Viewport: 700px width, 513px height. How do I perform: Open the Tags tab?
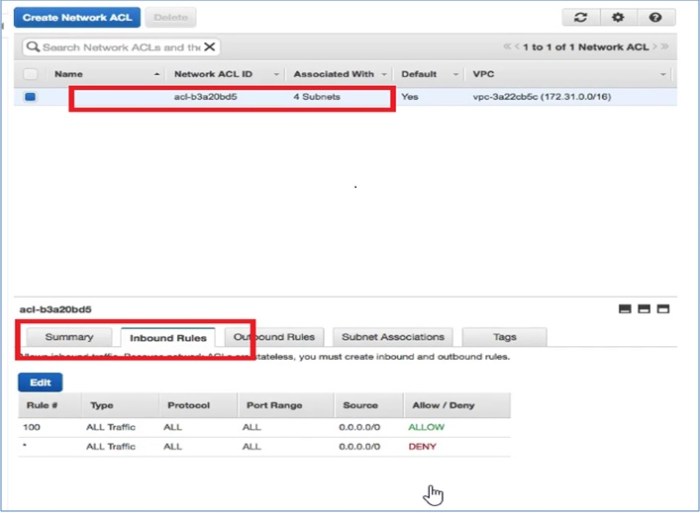pyautogui.click(x=504, y=337)
